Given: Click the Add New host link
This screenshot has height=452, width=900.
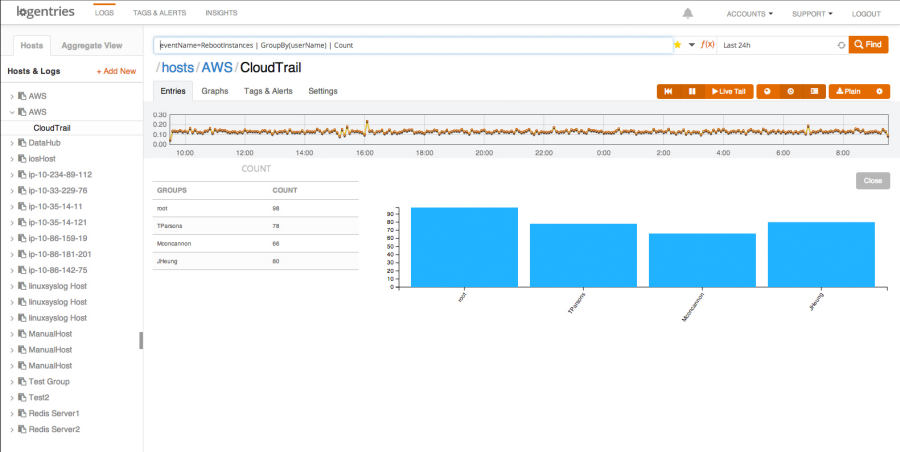Looking at the screenshot, I should [x=116, y=72].
